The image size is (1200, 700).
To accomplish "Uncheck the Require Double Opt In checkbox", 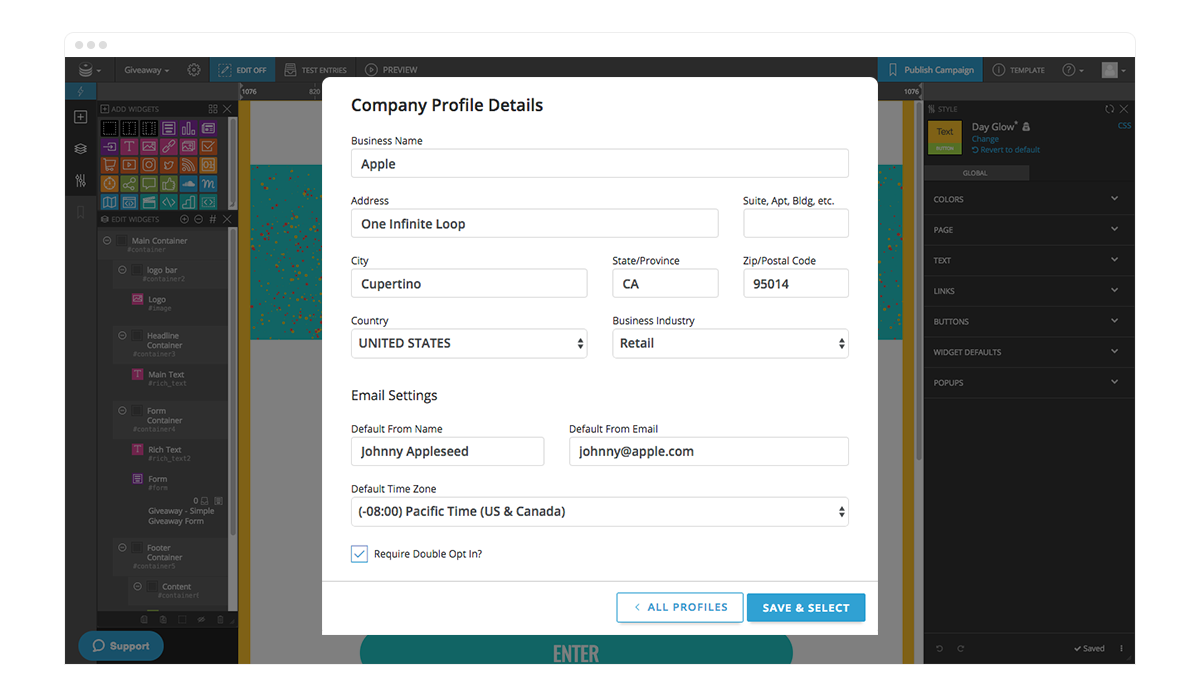I will click(359, 553).
